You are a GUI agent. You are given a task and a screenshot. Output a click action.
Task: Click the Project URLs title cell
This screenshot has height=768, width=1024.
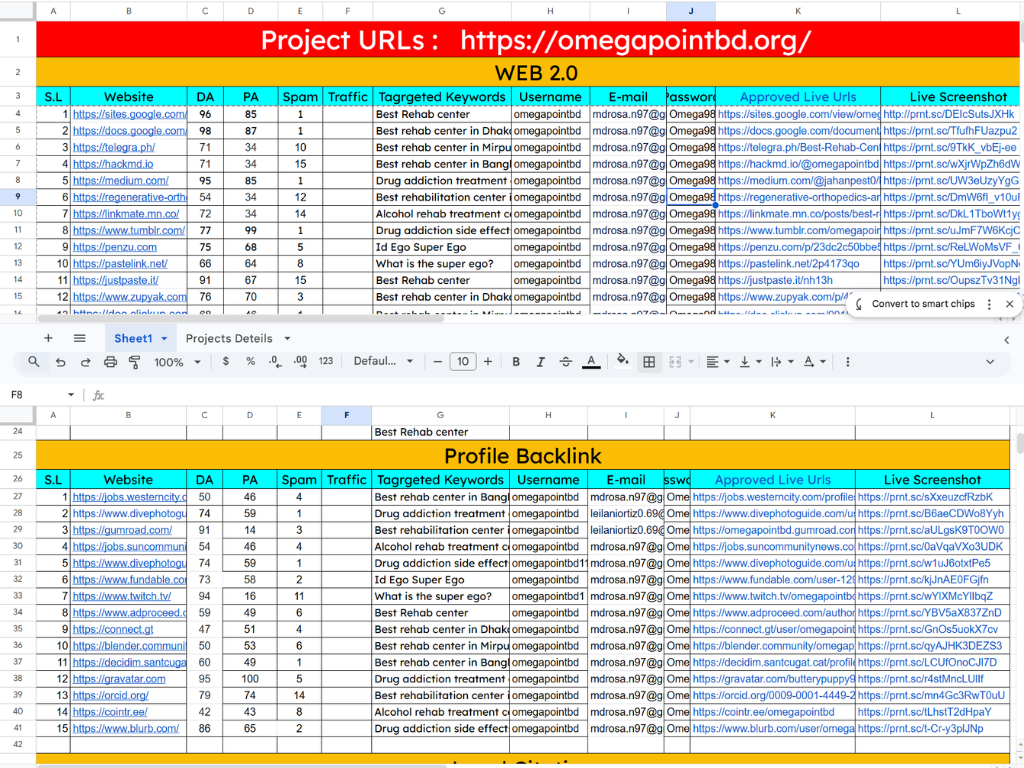[x=530, y=39]
